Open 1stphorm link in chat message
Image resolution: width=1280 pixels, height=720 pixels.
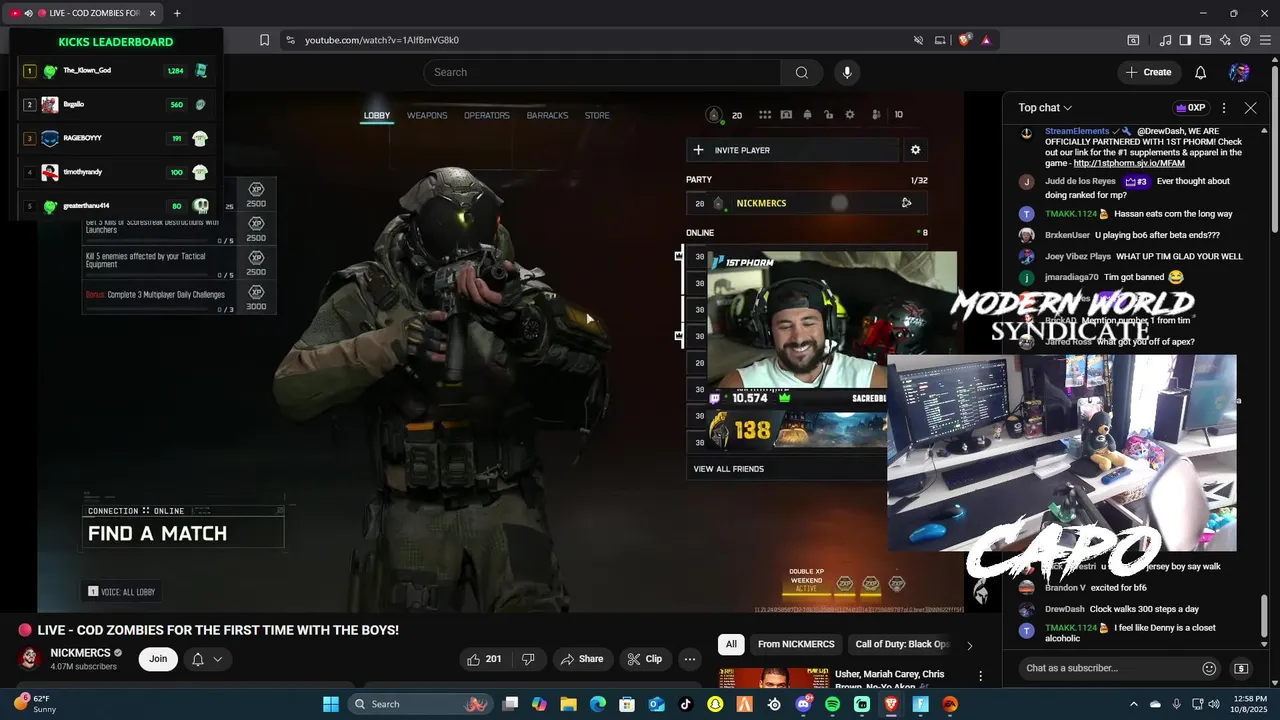click(1129, 163)
